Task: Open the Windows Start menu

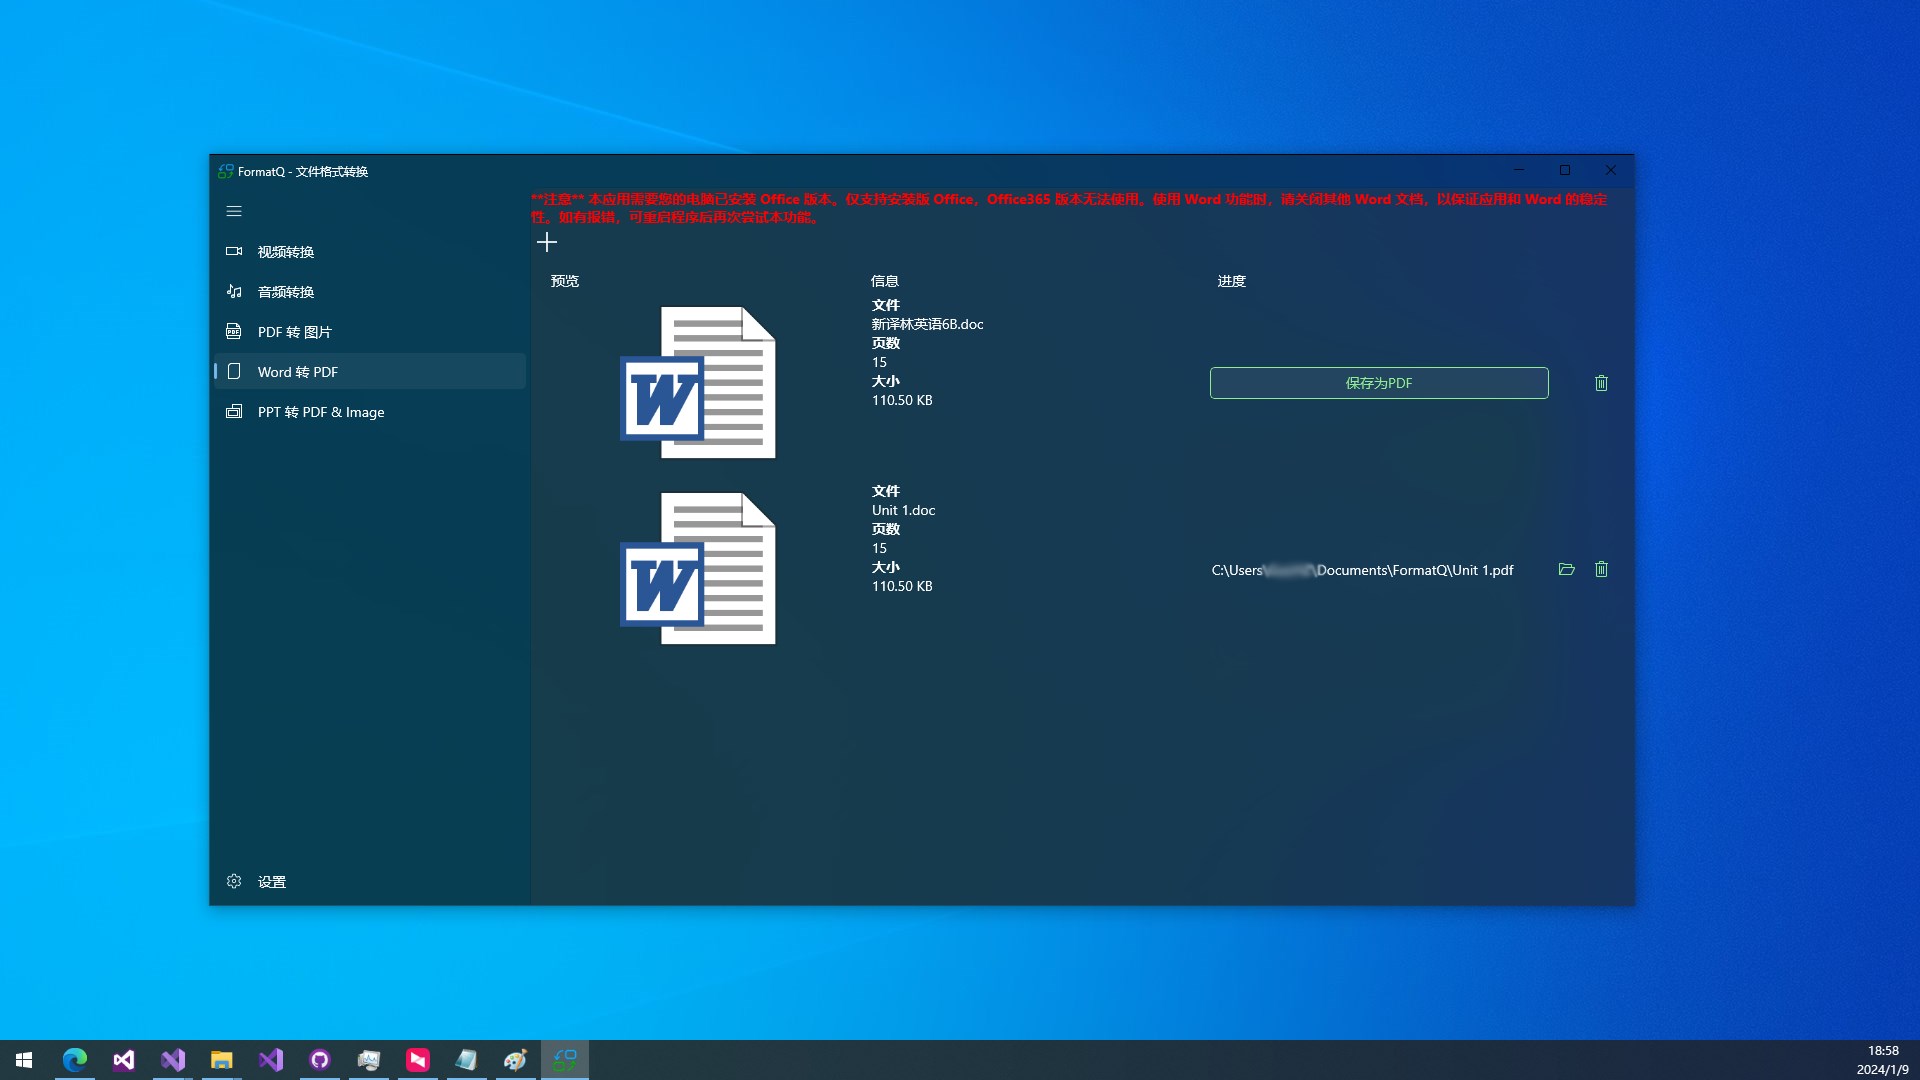Action: pos(24,1060)
